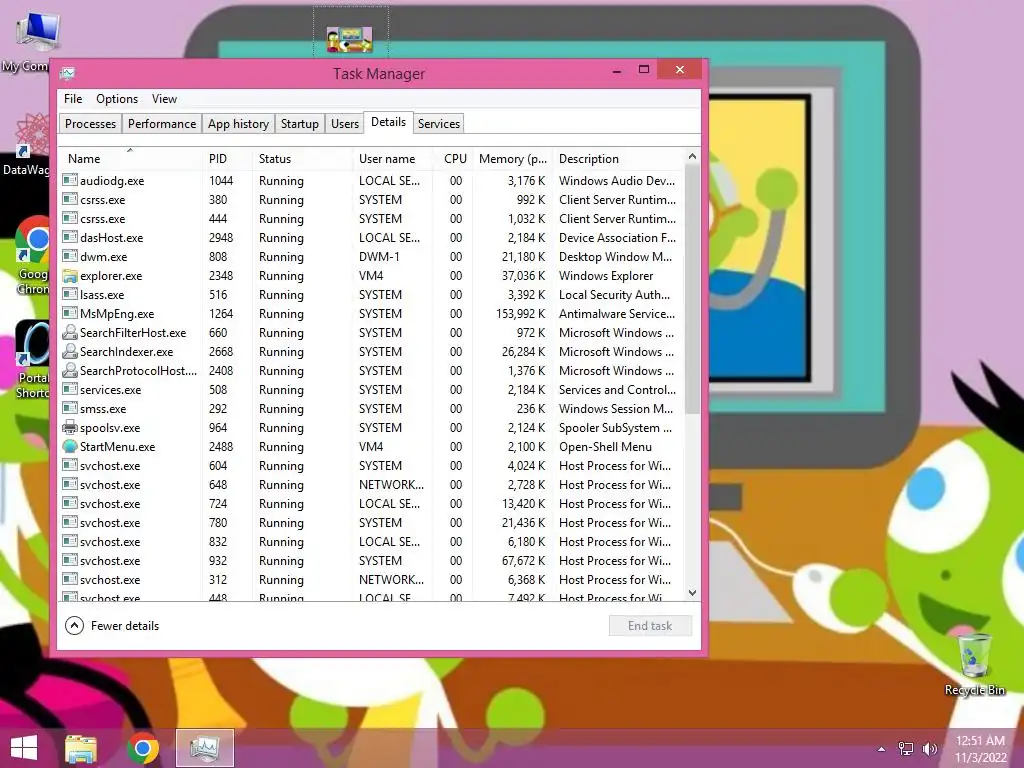The image size is (1024, 768).
Task: Collapse Task Manager with Fewer details
Action: 112,626
